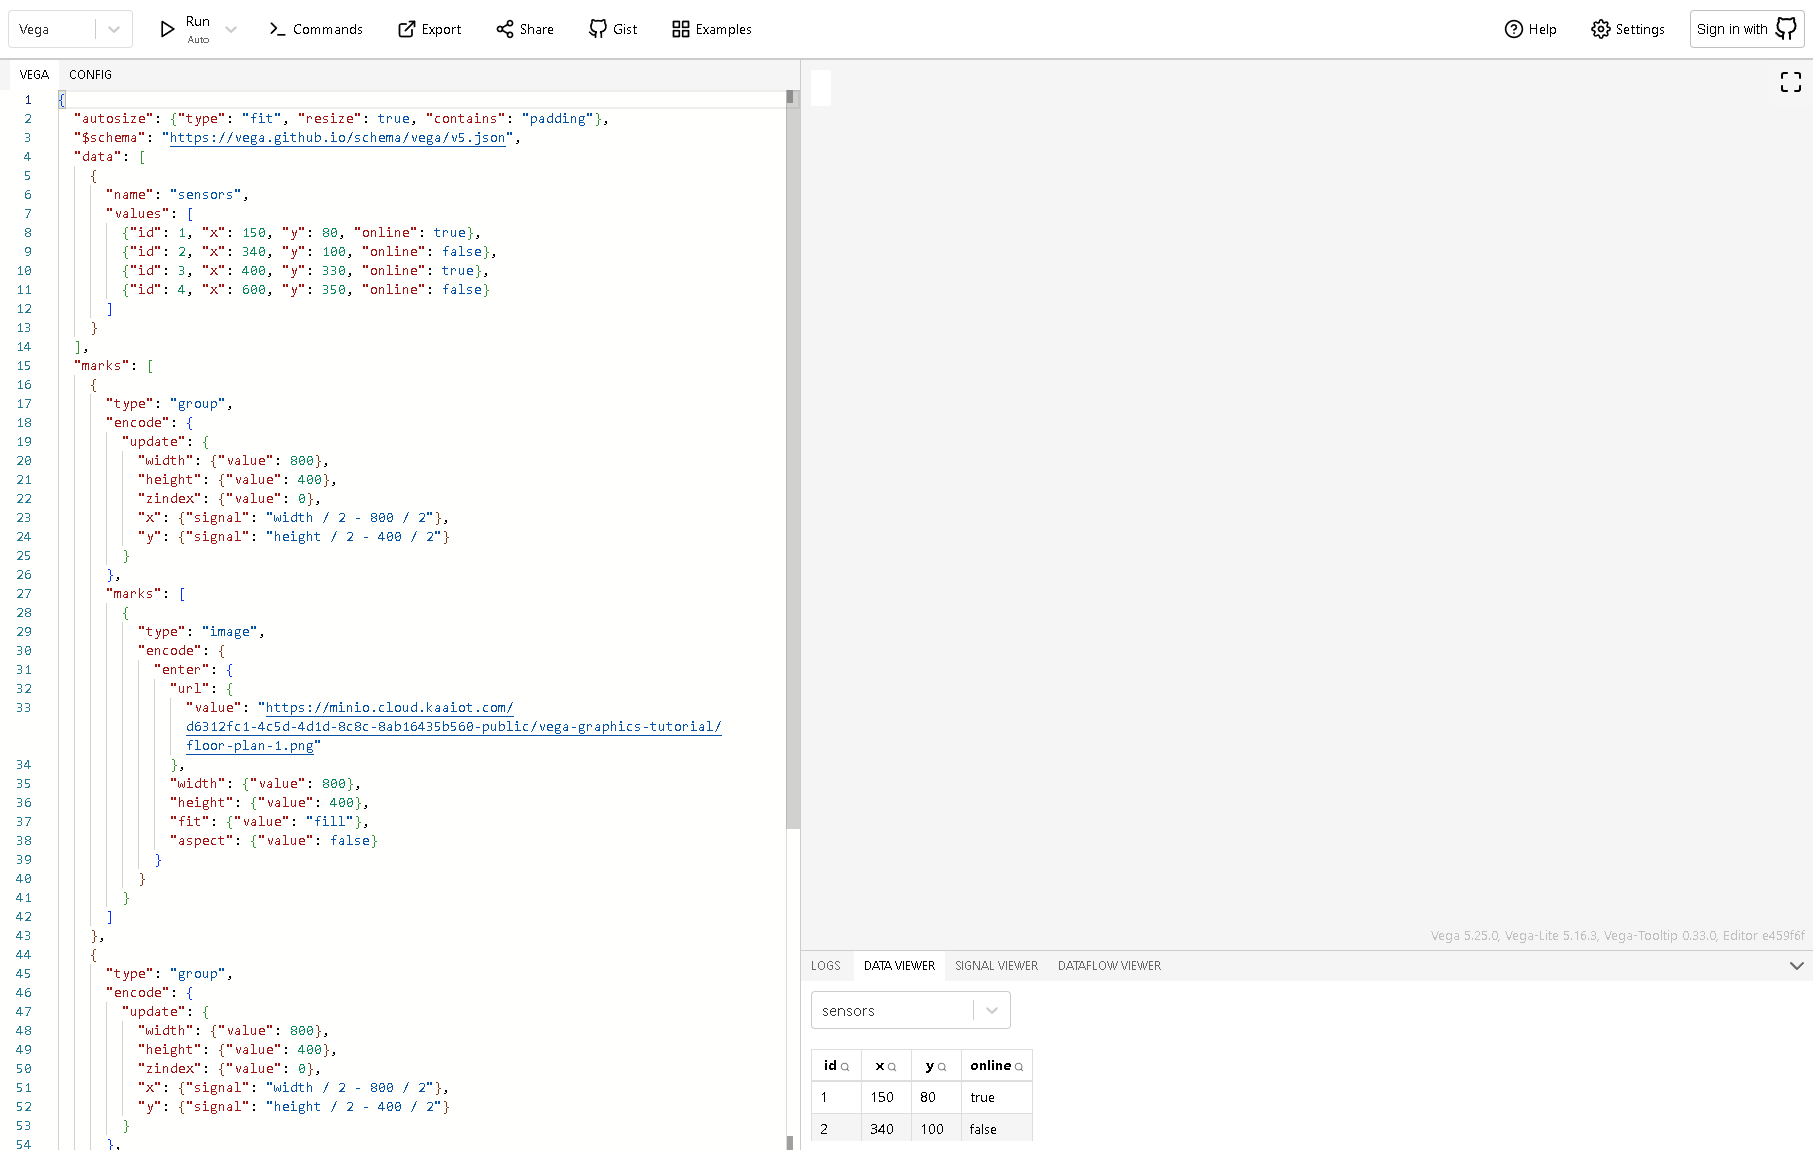Click table cell with y value 100
The width and height of the screenshot is (1813, 1150).
pyautogui.click(x=936, y=1129)
